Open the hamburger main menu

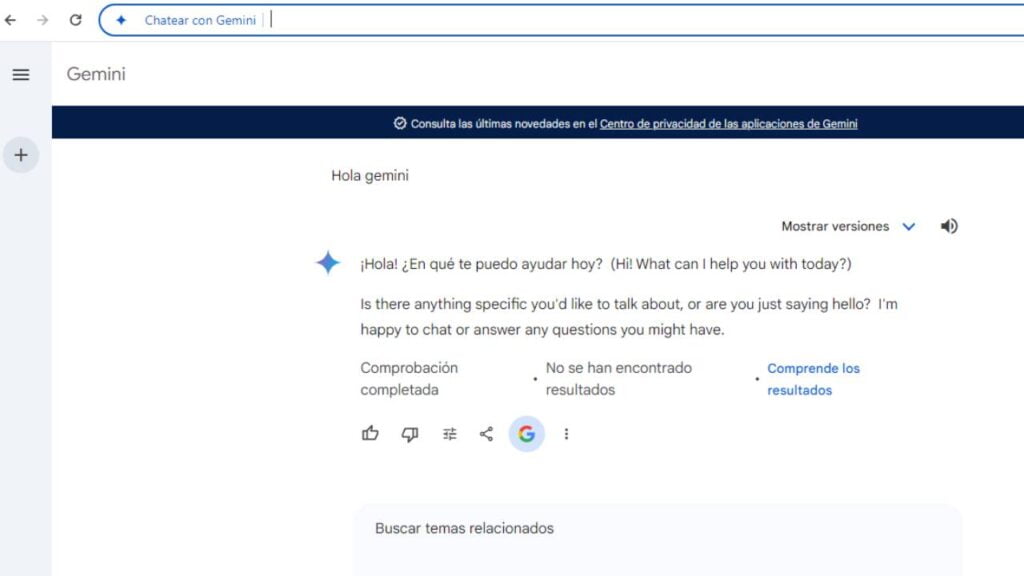(21, 74)
